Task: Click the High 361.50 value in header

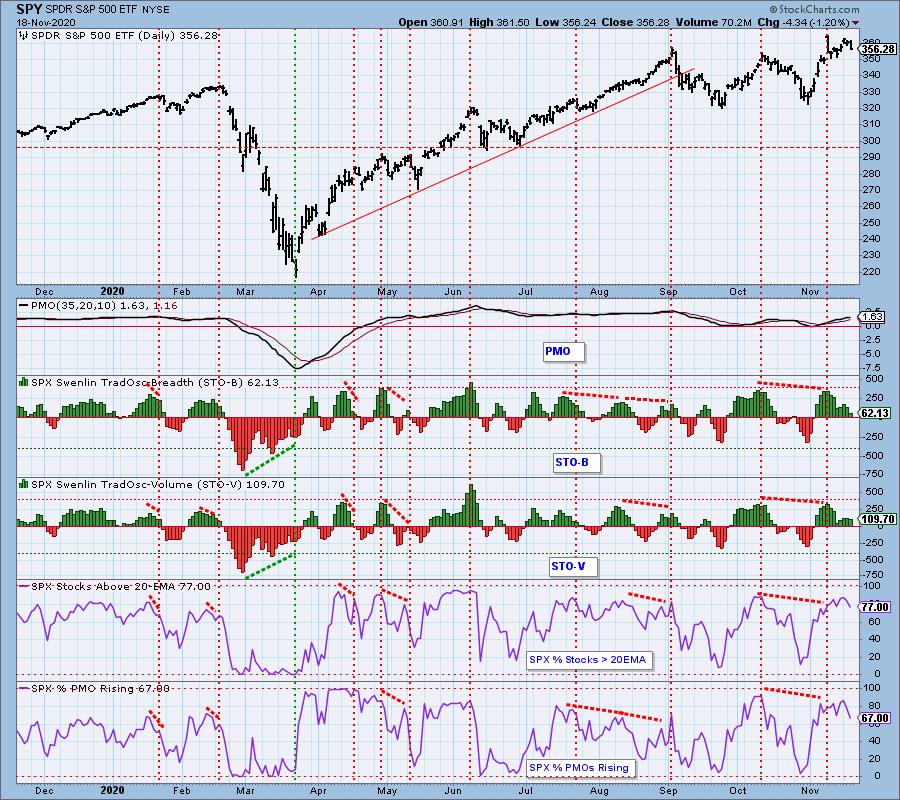Action: coord(500,22)
